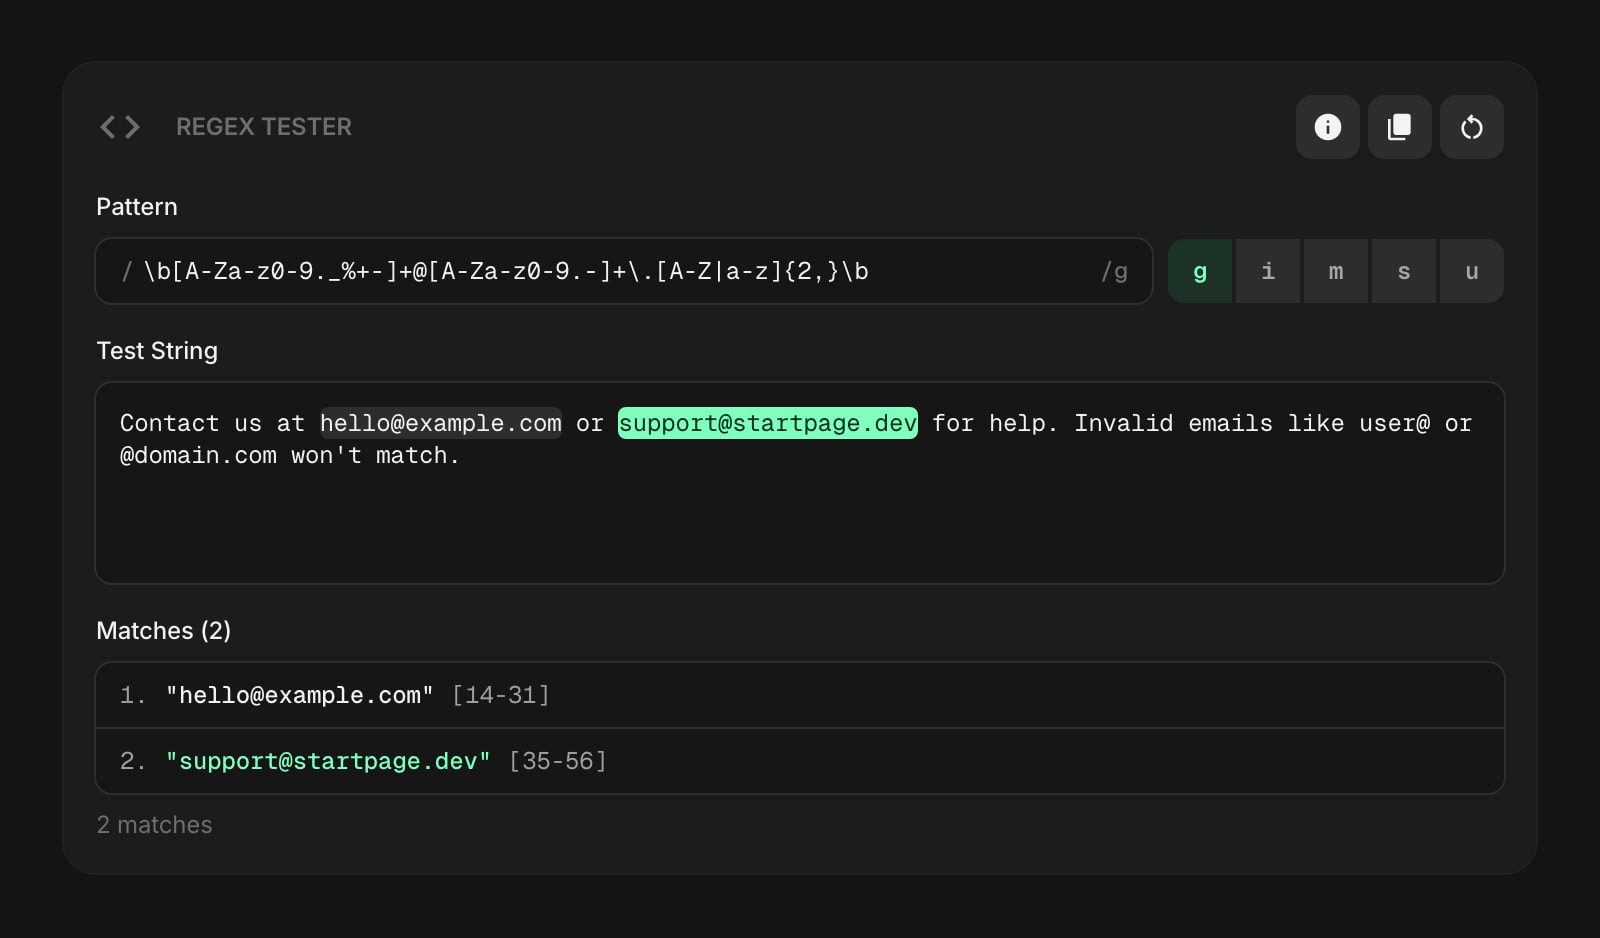1600x938 pixels.
Task: Open regex info with the info icon
Action: 1327,127
